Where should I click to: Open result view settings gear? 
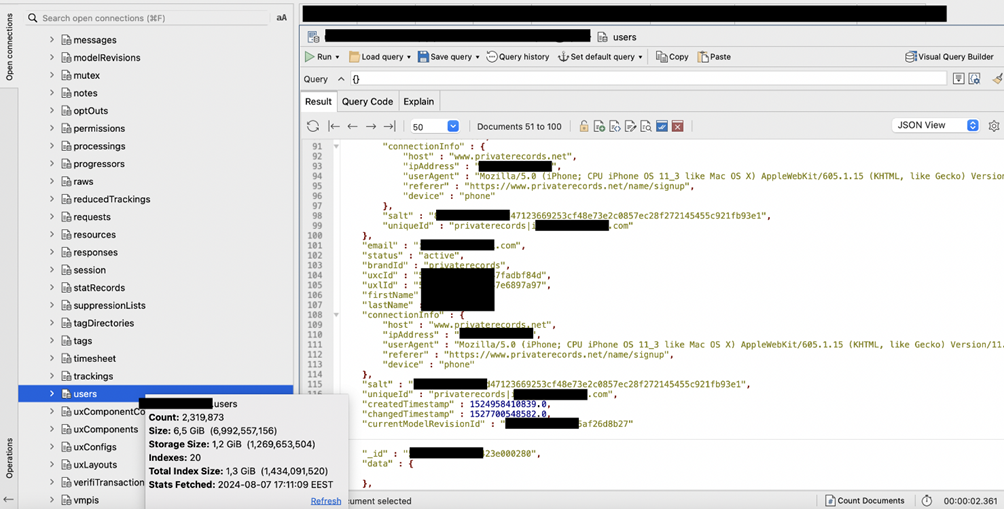coord(993,126)
